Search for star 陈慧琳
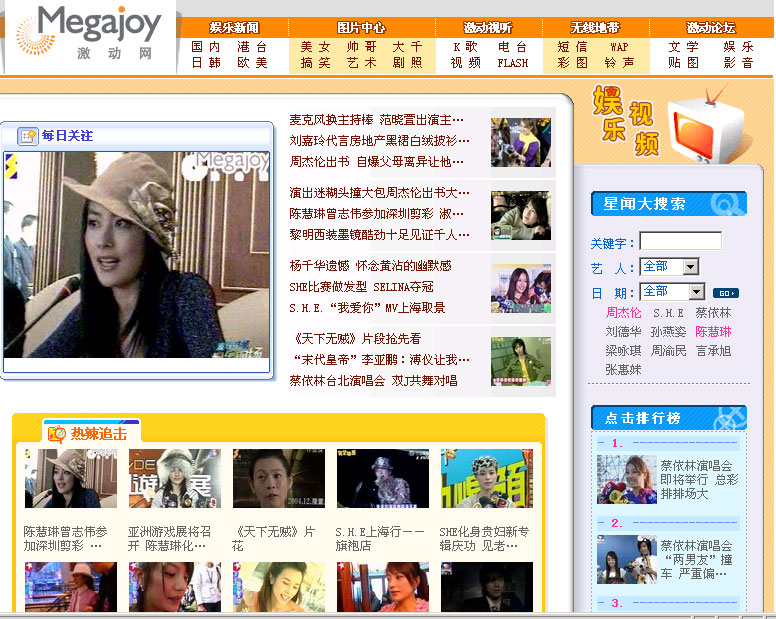The height and width of the screenshot is (619, 776). (713, 332)
